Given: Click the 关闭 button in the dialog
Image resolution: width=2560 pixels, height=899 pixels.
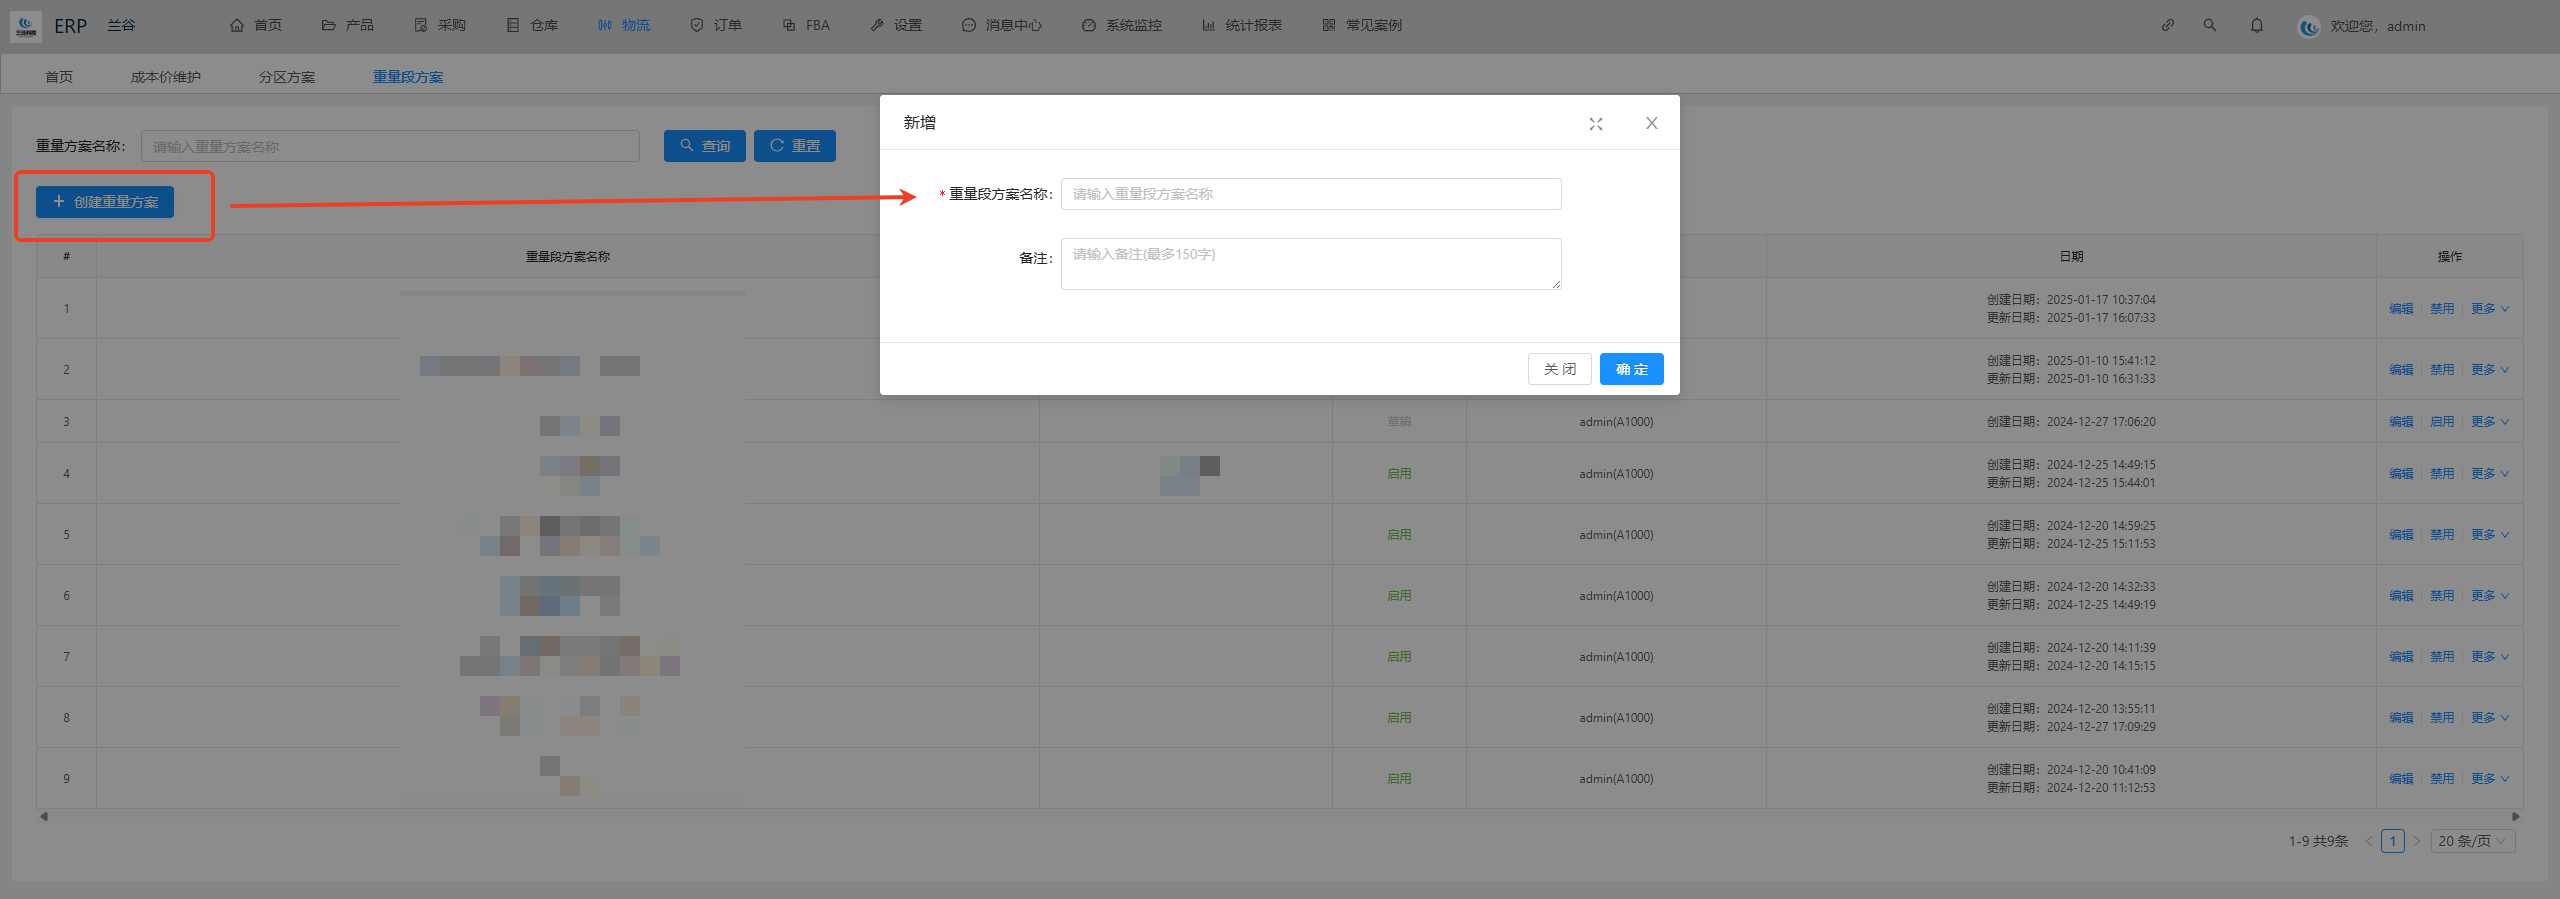Looking at the screenshot, I should click(x=1559, y=369).
